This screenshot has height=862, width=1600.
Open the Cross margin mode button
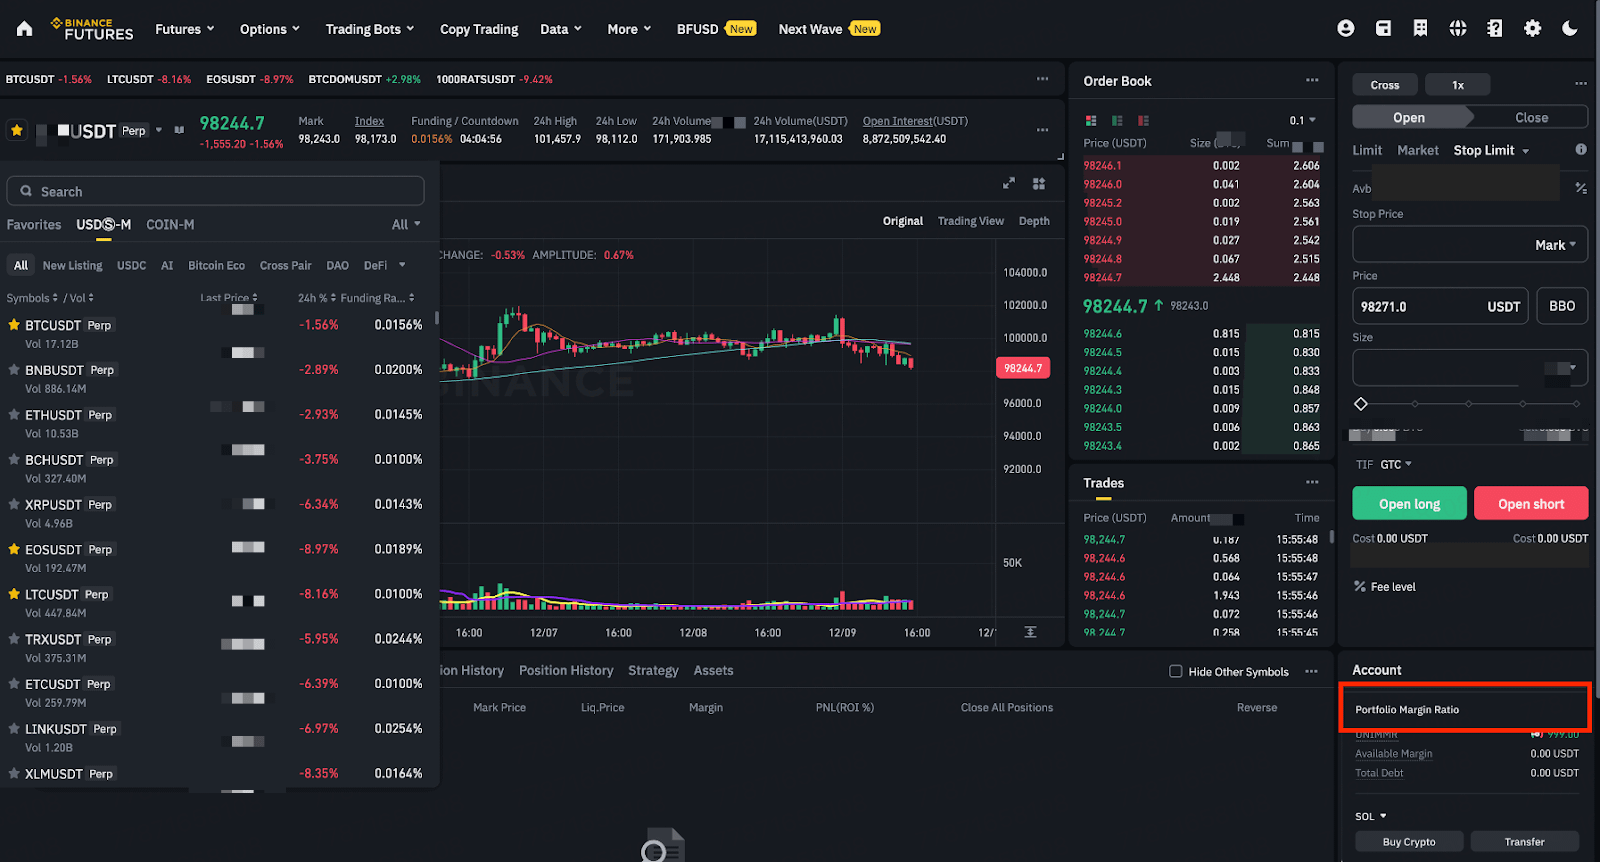(1385, 85)
